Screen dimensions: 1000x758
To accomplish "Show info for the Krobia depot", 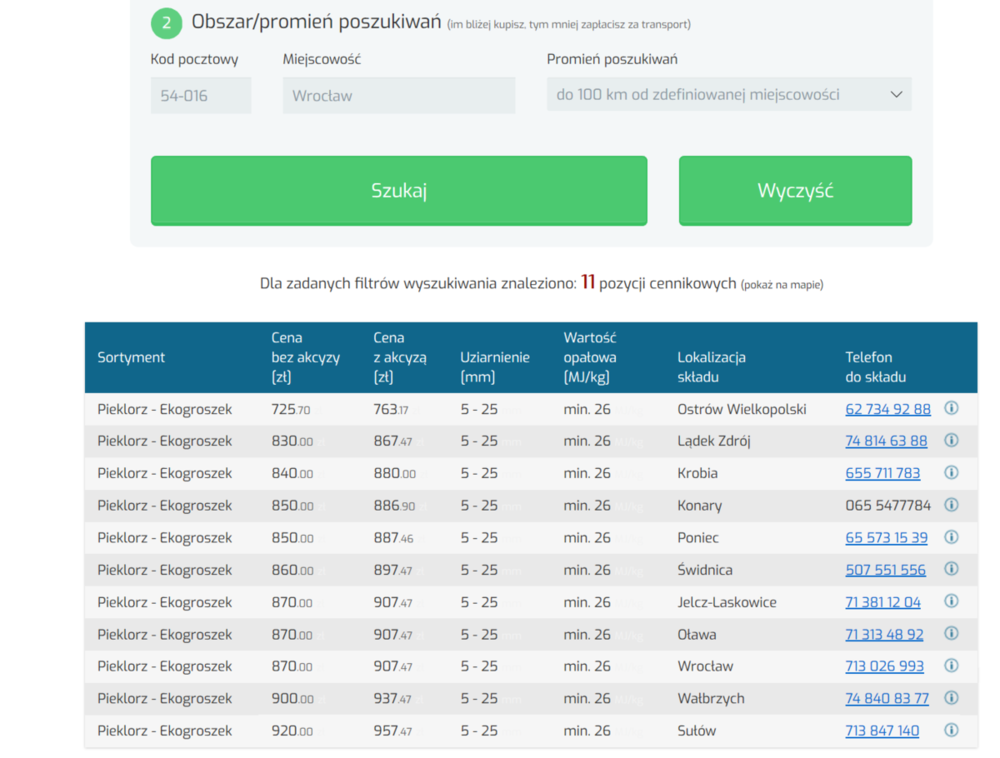I will coord(951,472).
